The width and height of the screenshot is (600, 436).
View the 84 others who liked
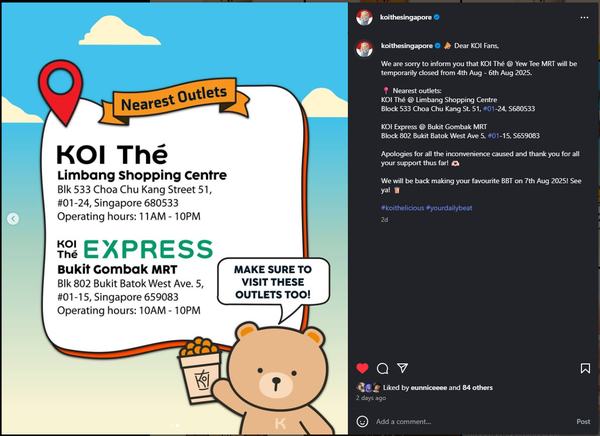tap(477, 387)
